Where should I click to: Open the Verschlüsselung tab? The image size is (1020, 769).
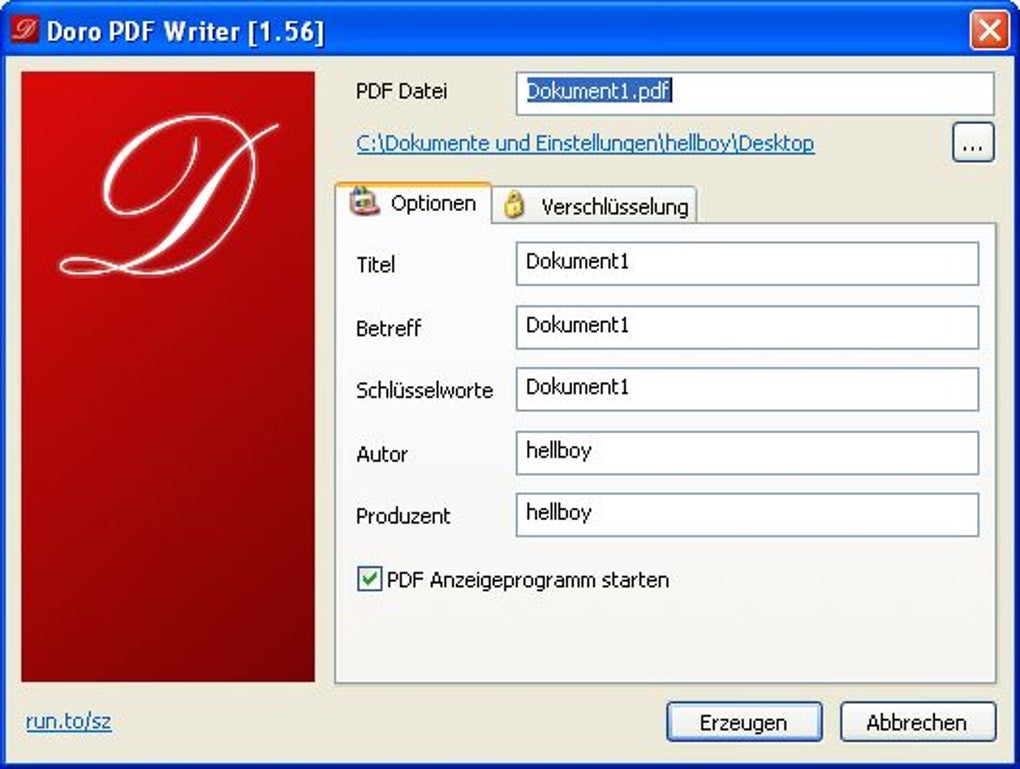pyautogui.click(x=594, y=206)
